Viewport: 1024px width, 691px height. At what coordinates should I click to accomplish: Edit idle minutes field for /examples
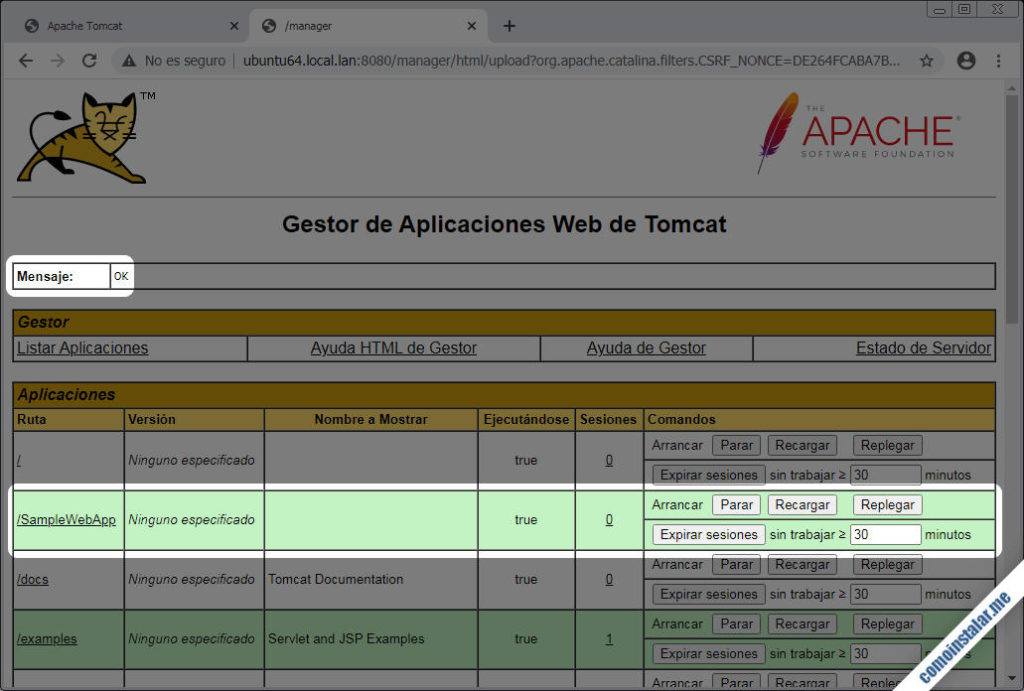[885, 654]
